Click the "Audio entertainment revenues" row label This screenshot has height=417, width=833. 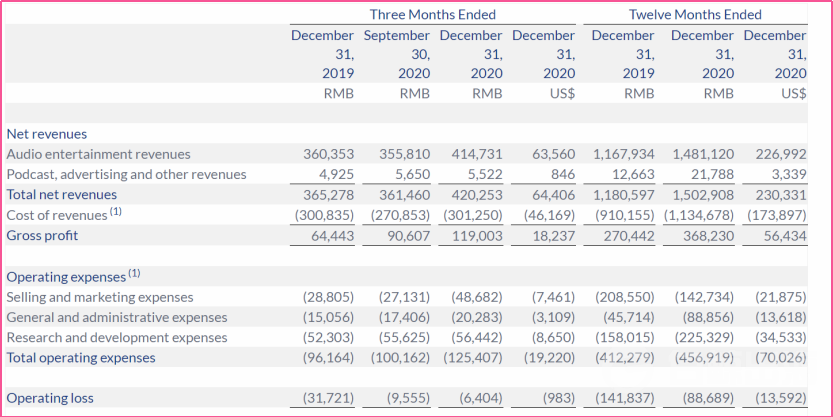(x=98, y=154)
